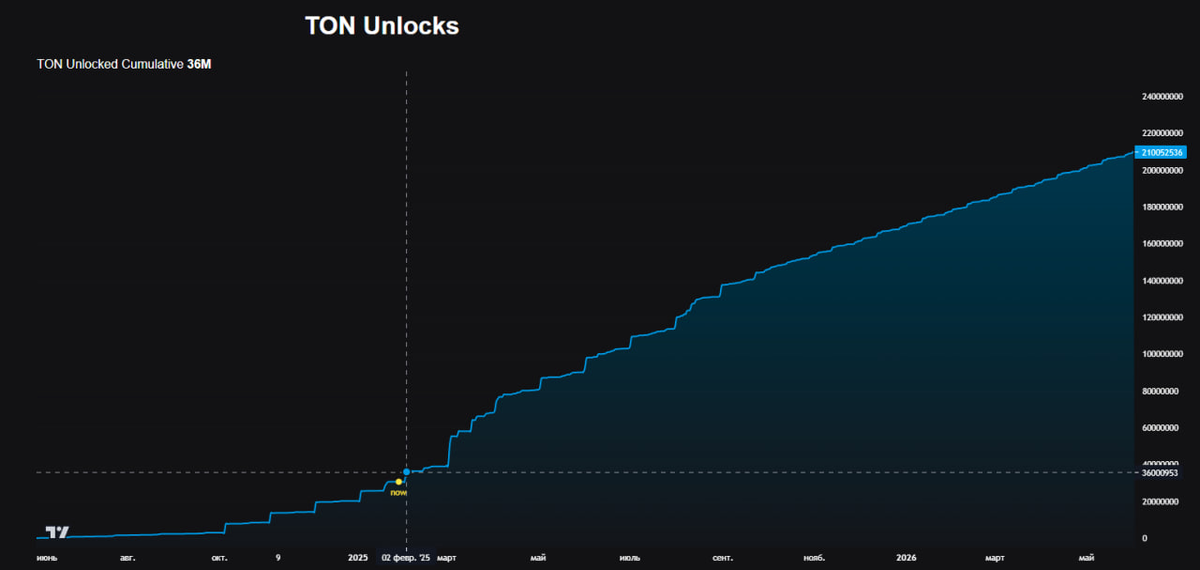Screen dimensions: 1200x570
Task: Click the 140000000 axis value
Action: (1163, 281)
